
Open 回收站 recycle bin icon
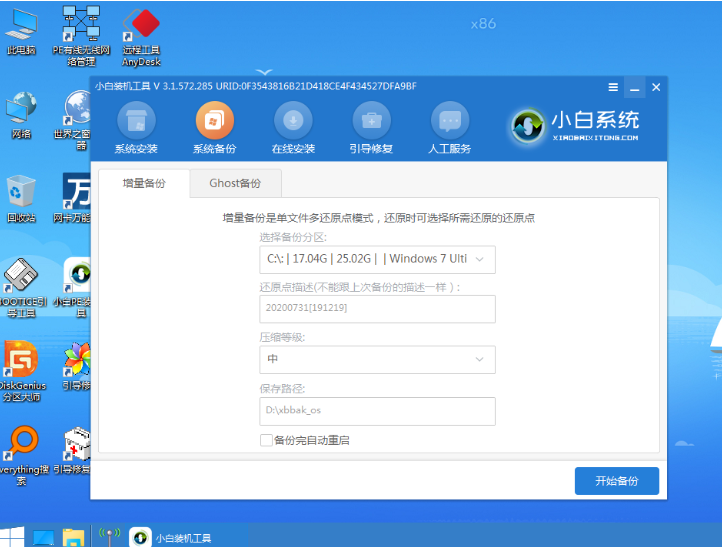(21, 199)
